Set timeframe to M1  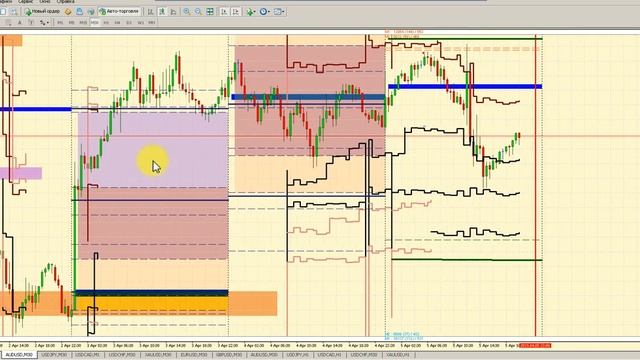pos(60,23)
